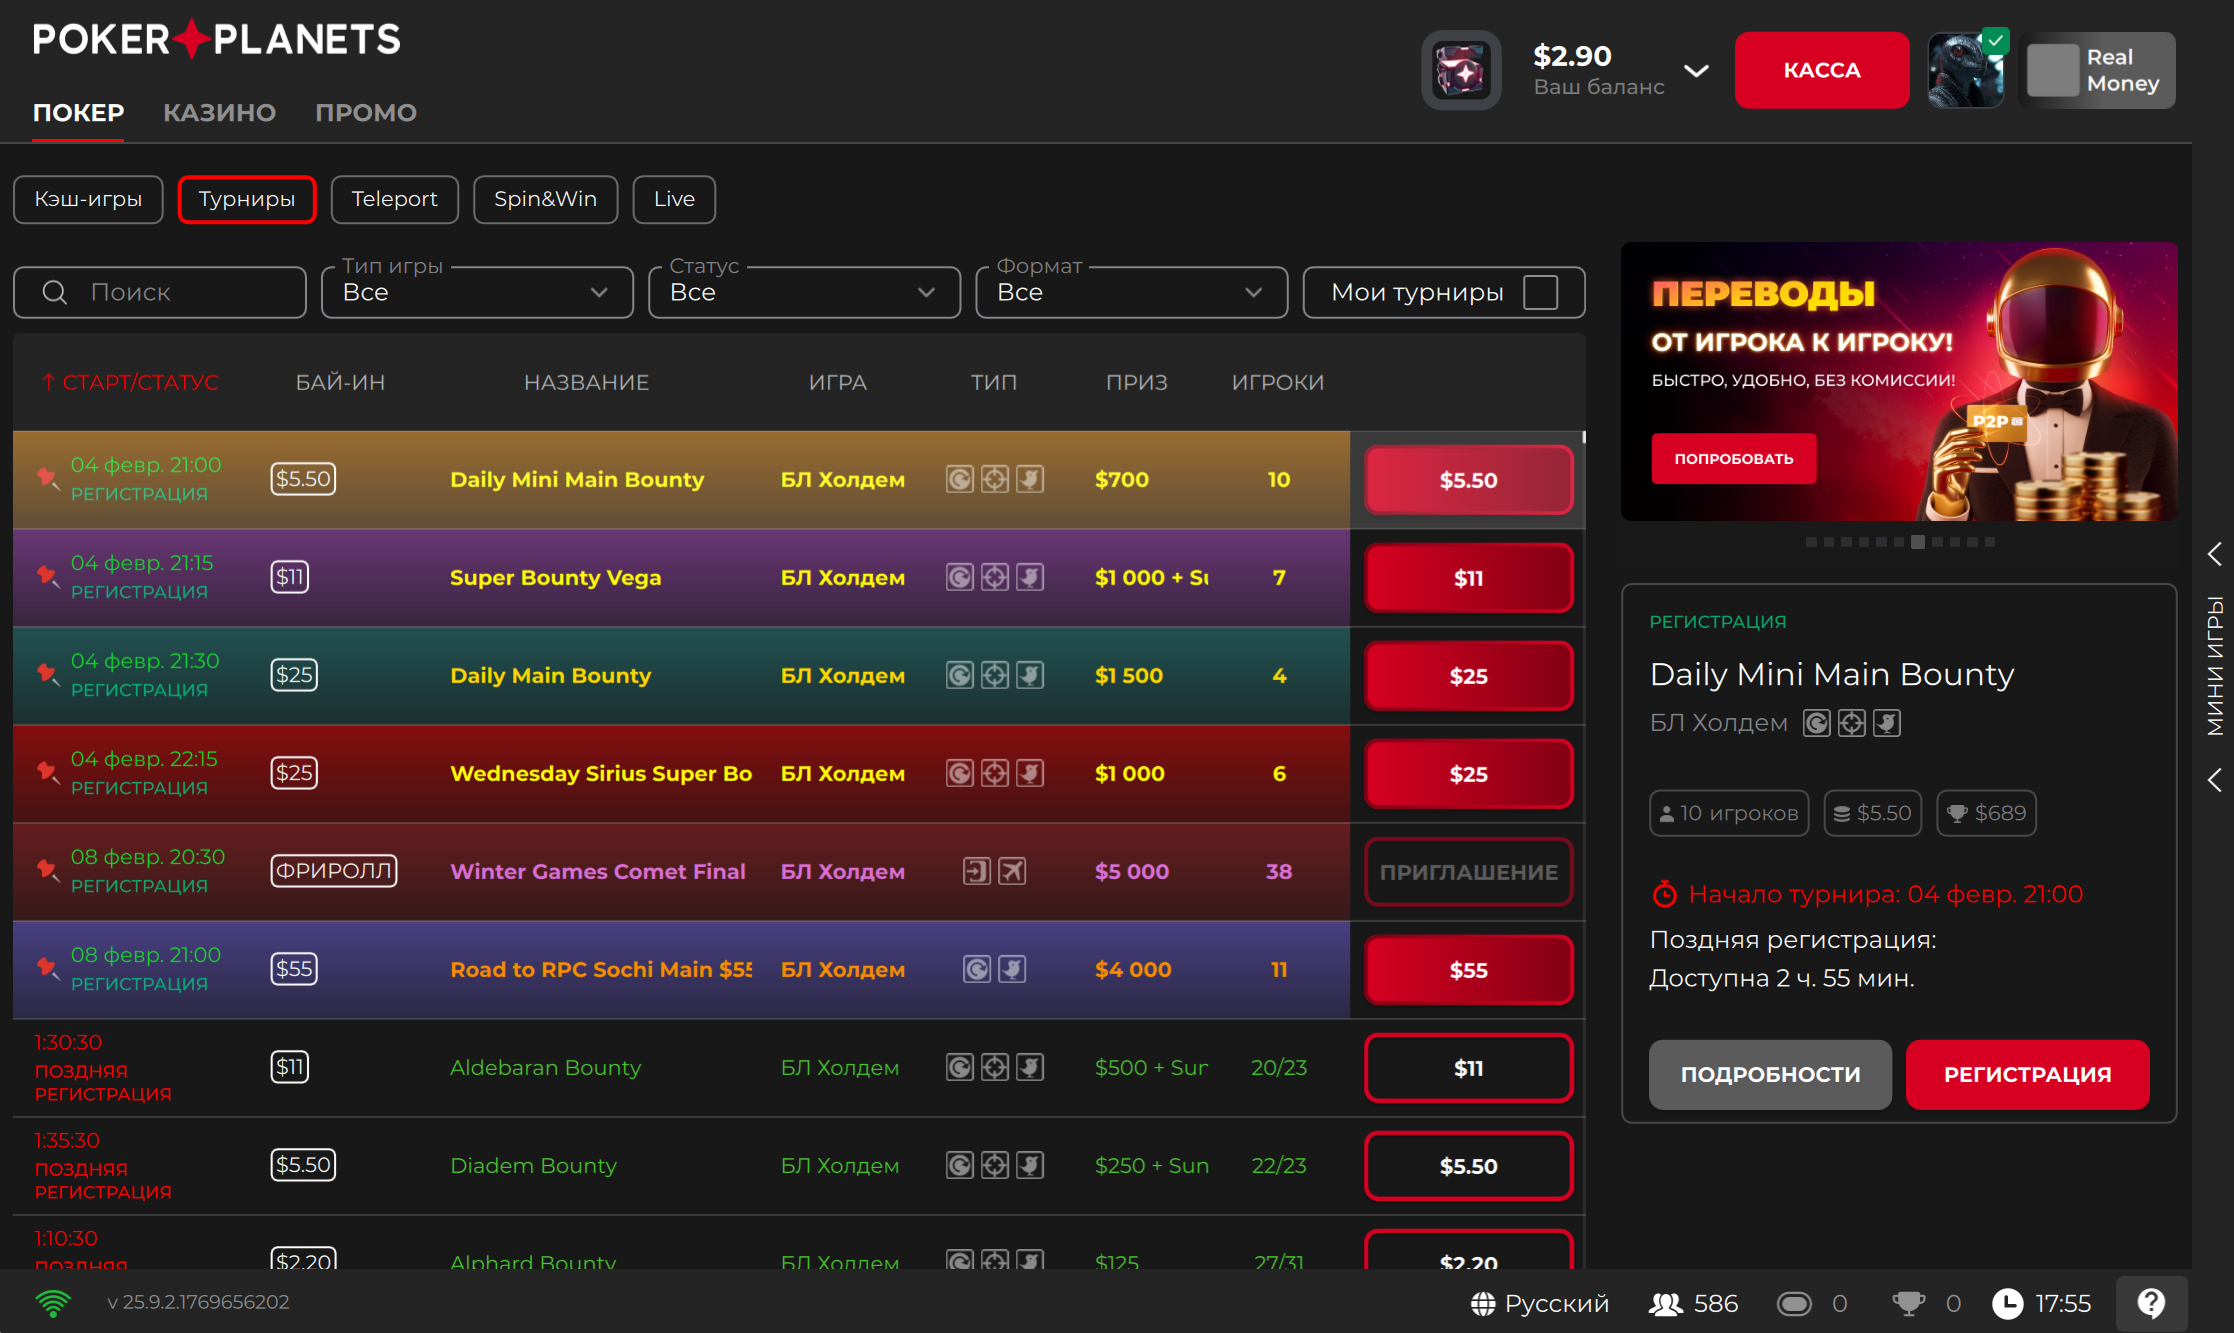Select the Spin&Win tab
The width and height of the screenshot is (2234, 1333).
point(545,199)
